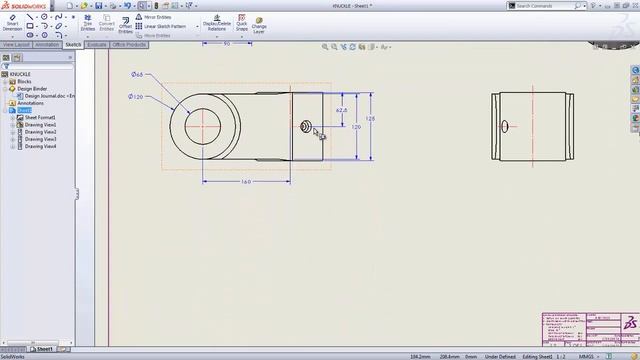Click the Ø65 diameter dimension

point(137,74)
